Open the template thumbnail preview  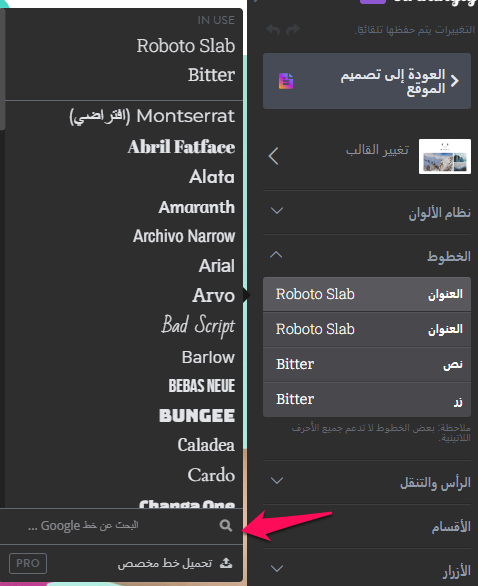tap(445, 156)
